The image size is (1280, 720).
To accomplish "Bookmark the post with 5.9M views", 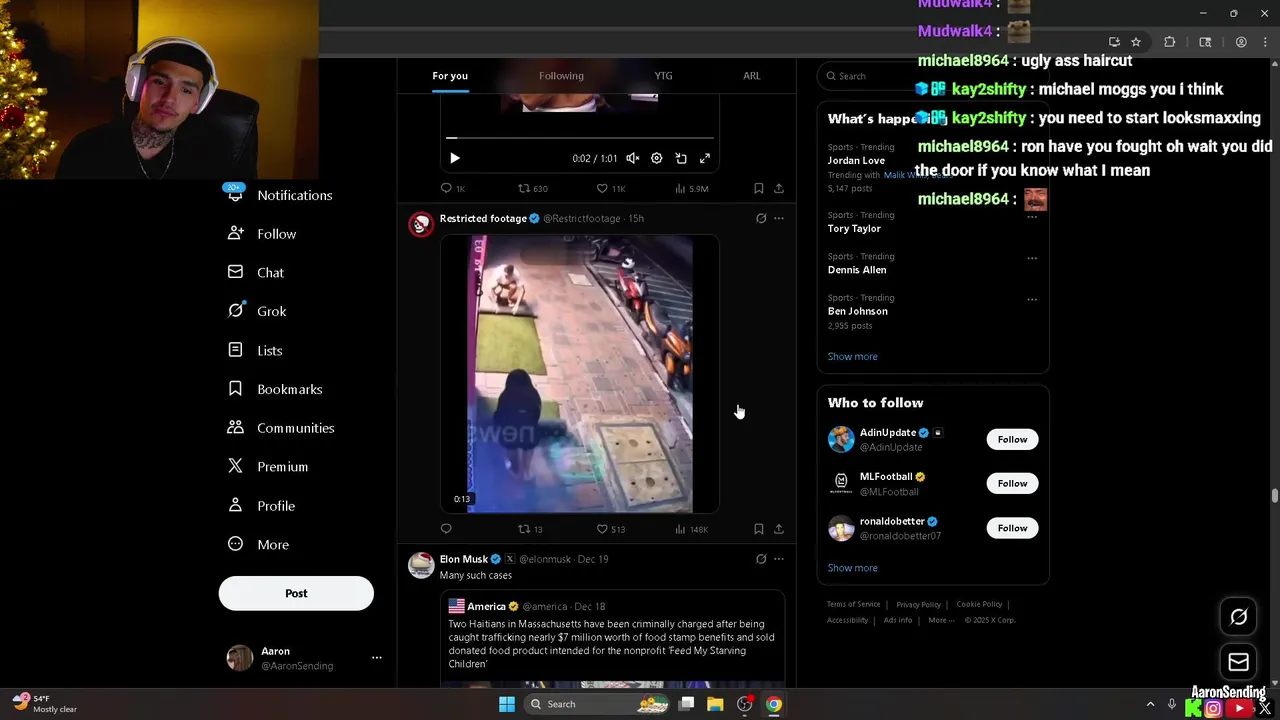I will (x=758, y=188).
